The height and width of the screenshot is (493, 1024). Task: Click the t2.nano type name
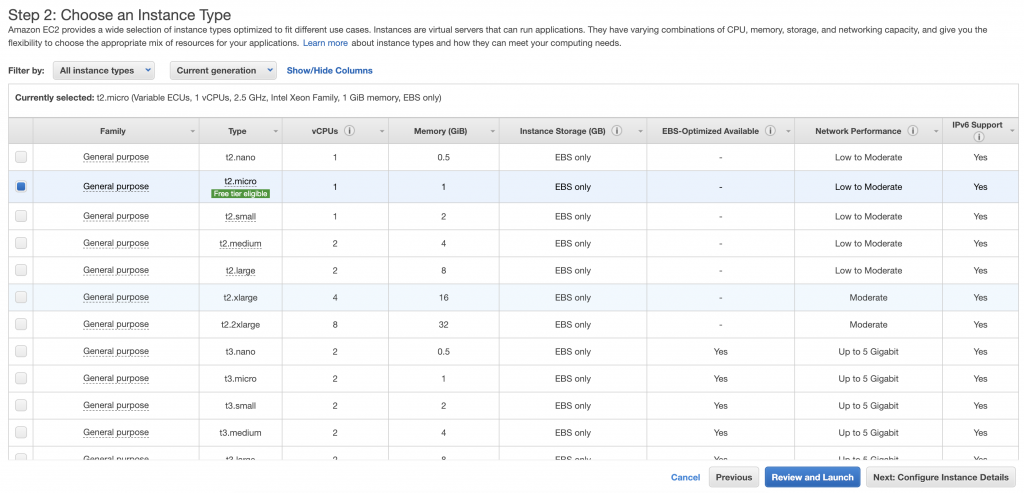(x=240, y=157)
